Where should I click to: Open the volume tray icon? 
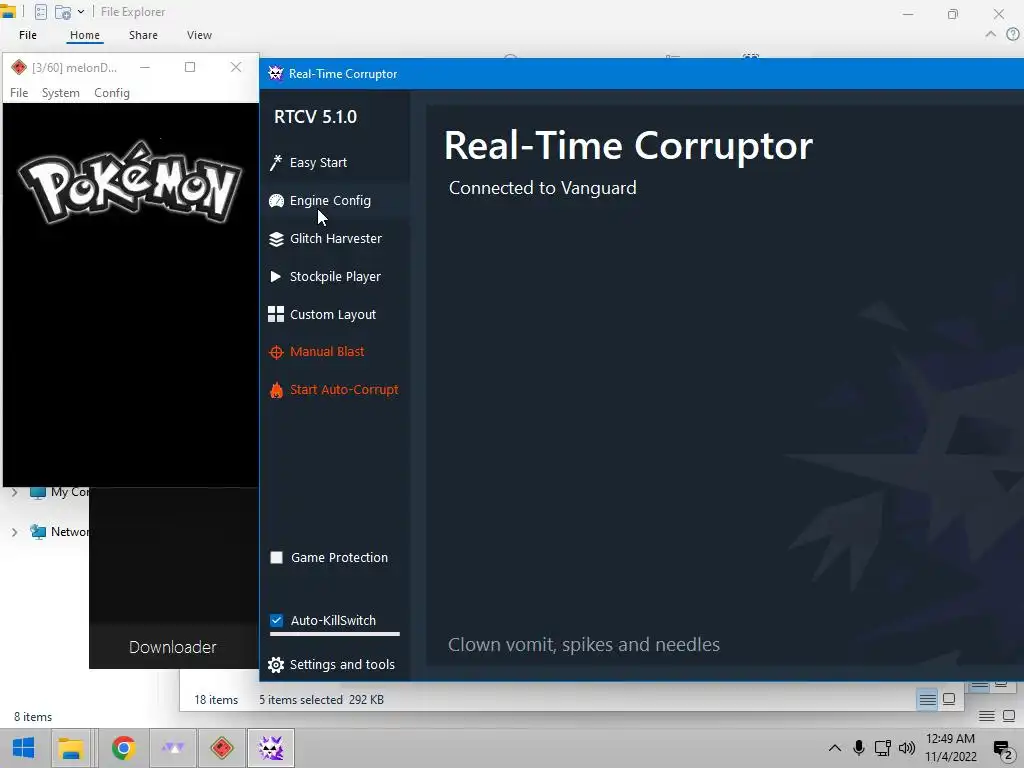tap(907, 748)
